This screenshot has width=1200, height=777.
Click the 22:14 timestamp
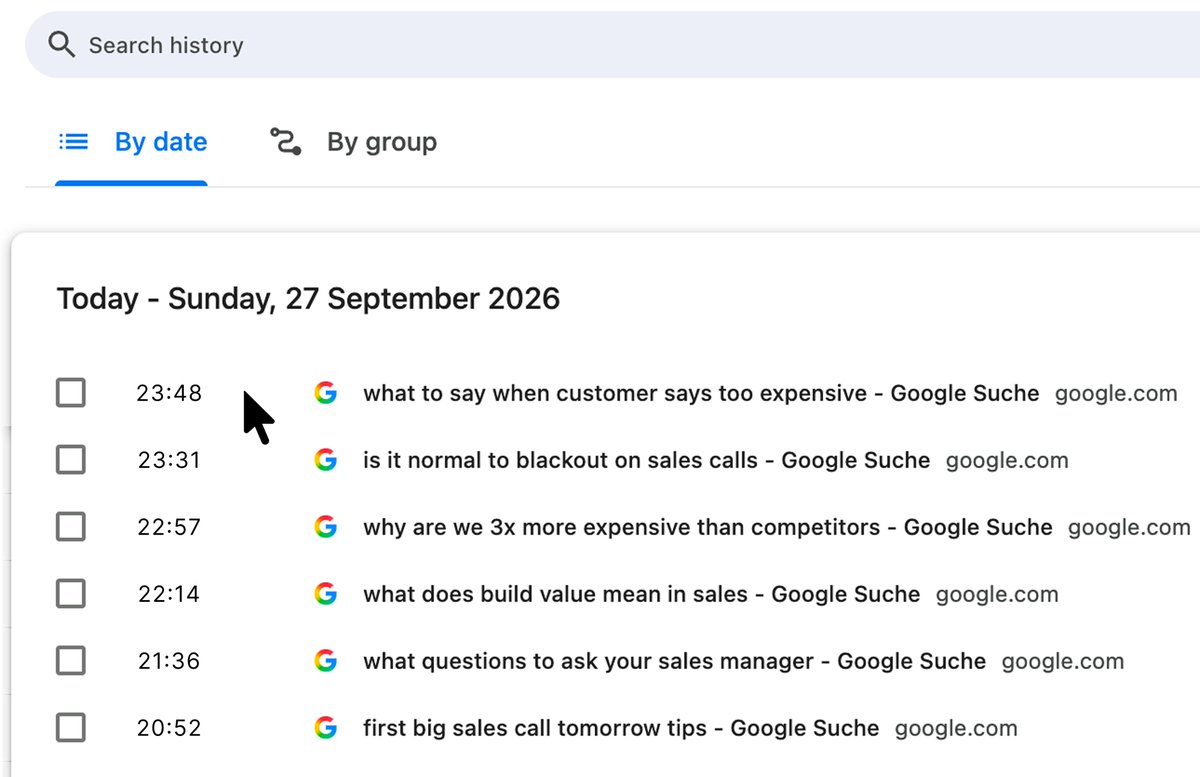tap(169, 594)
